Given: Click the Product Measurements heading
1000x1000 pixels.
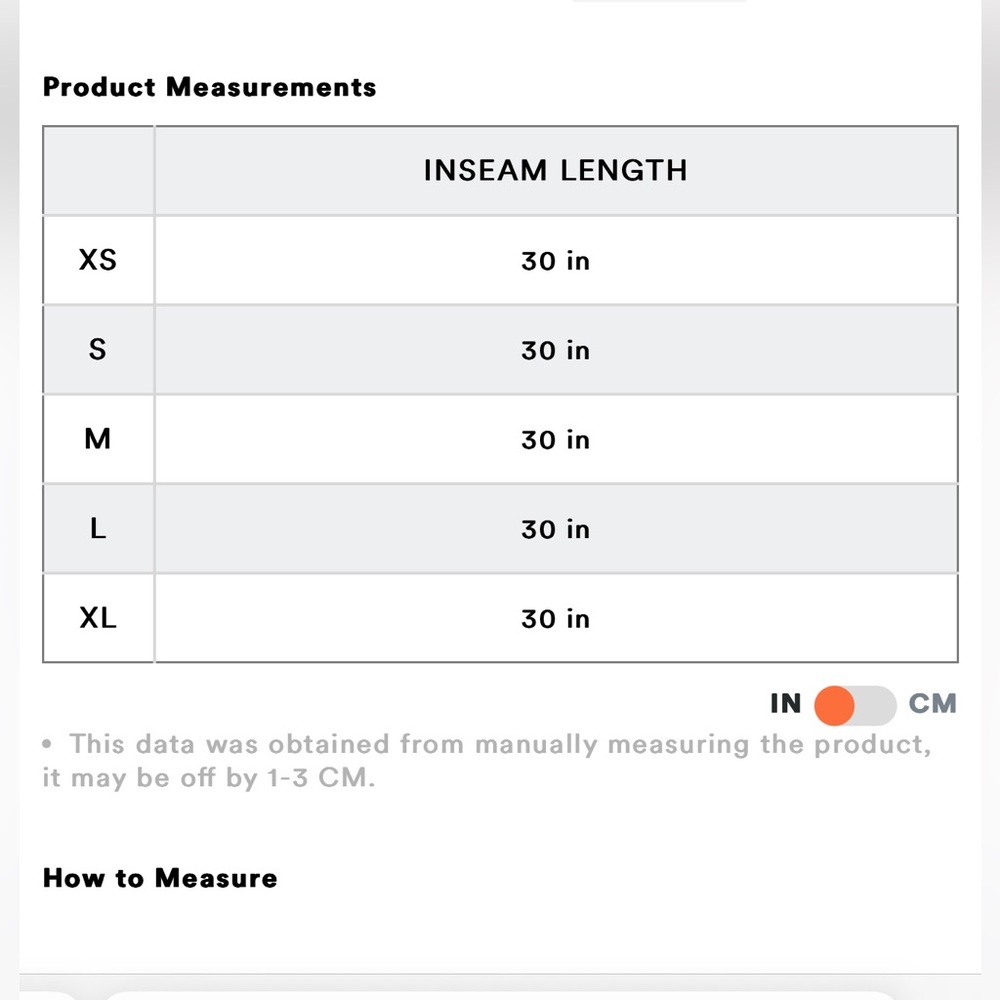Looking at the screenshot, I should 209,87.
